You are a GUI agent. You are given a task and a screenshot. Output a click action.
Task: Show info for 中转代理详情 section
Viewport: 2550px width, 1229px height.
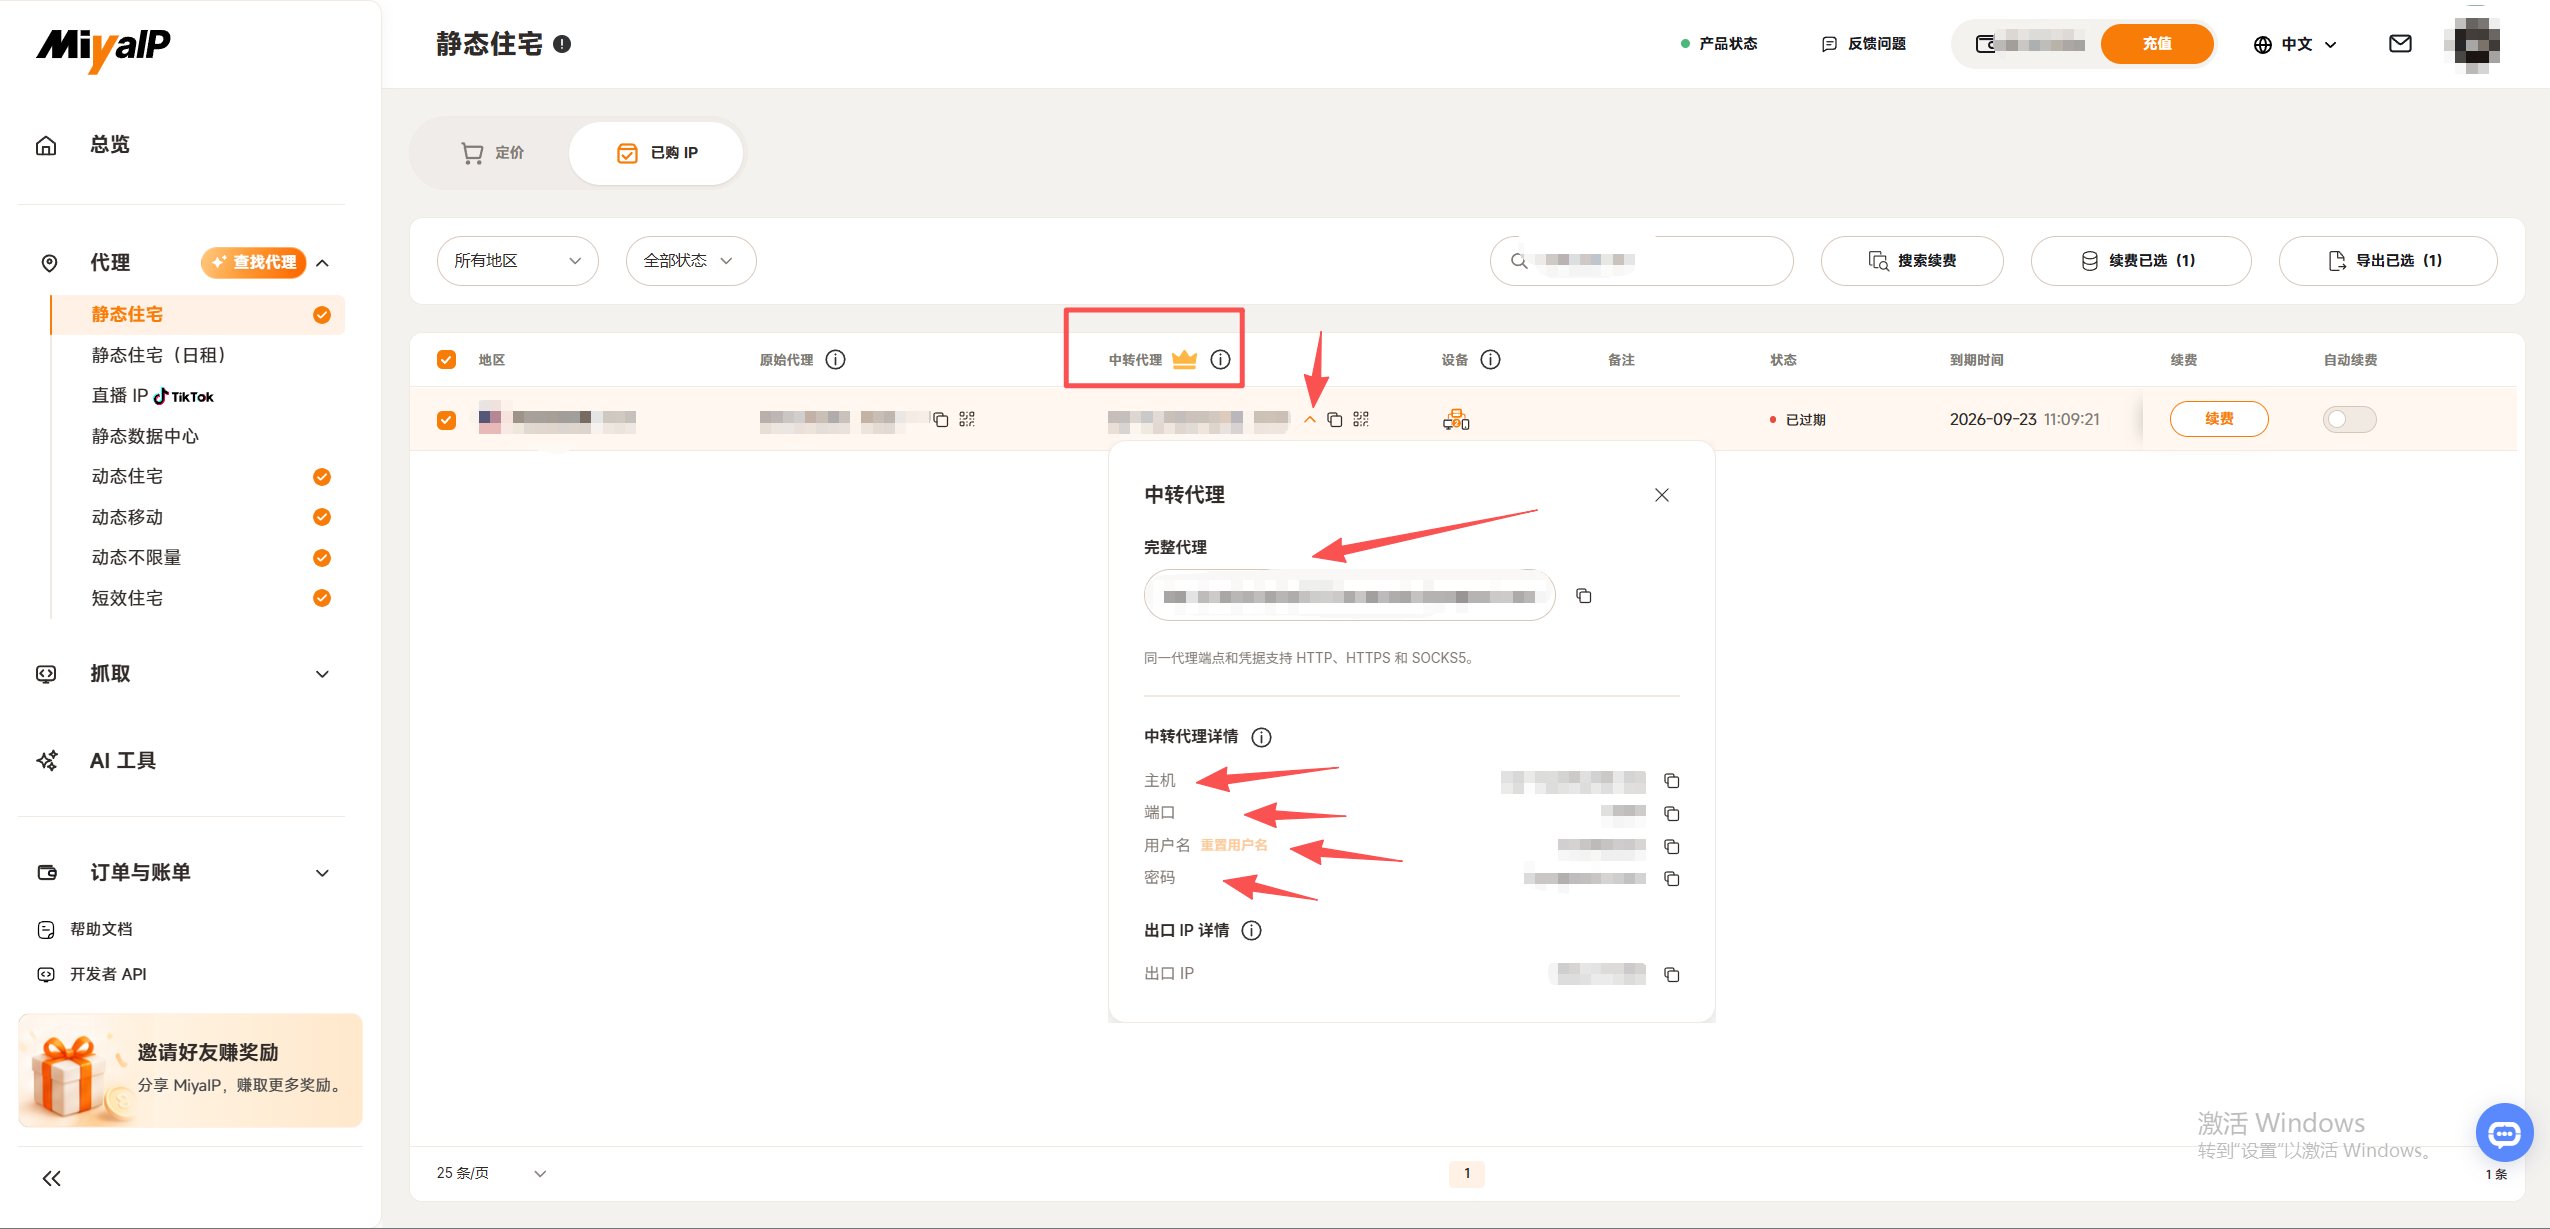[1262, 738]
